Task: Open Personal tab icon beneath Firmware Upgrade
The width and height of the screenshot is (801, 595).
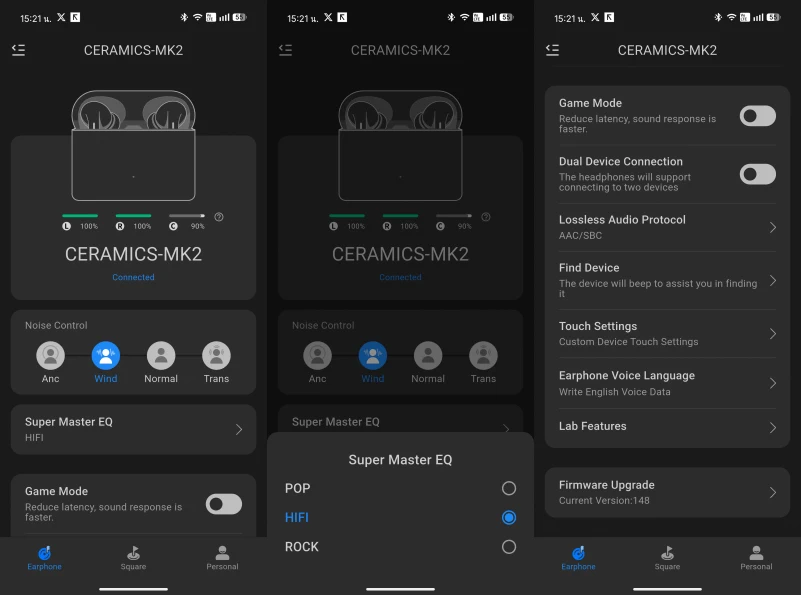Action: tap(756, 554)
